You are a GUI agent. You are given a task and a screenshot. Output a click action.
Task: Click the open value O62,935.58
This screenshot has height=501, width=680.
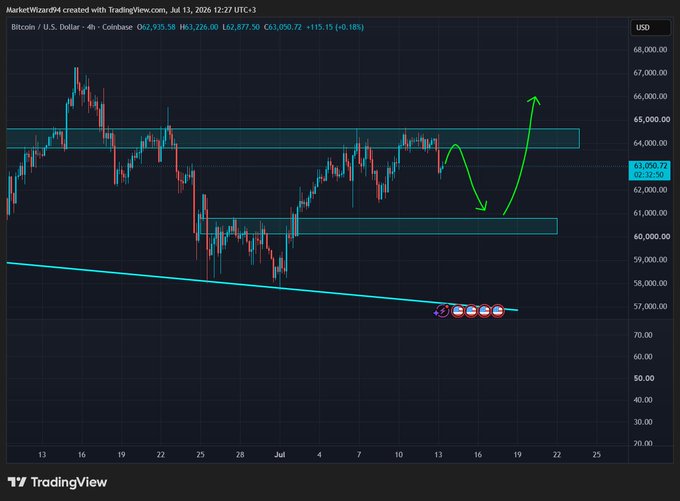(156, 27)
